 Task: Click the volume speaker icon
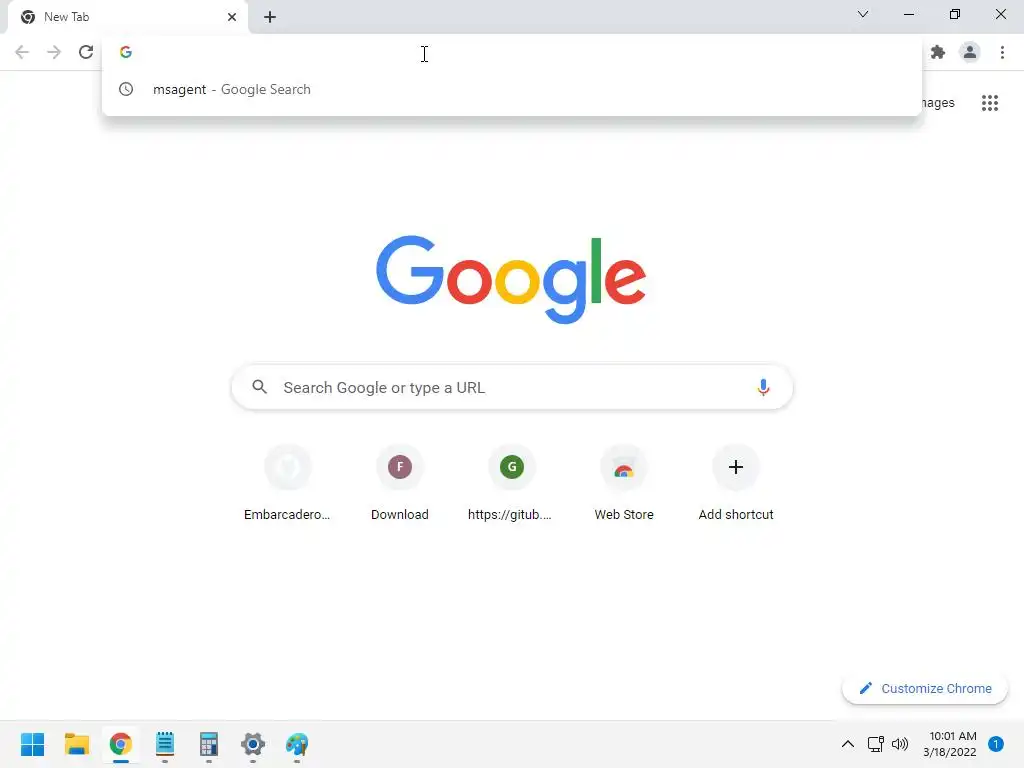tap(900, 744)
